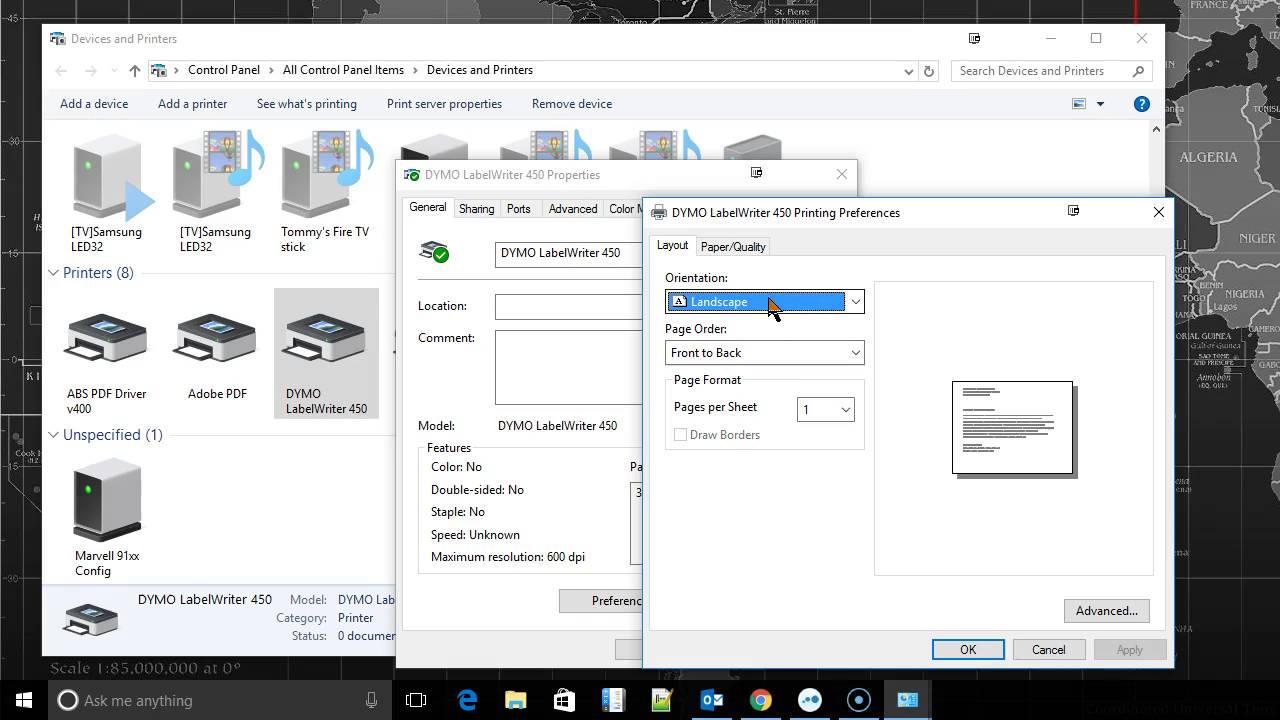The height and width of the screenshot is (720, 1280).
Task: Click the Windows Start button
Action: tap(24, 700)
